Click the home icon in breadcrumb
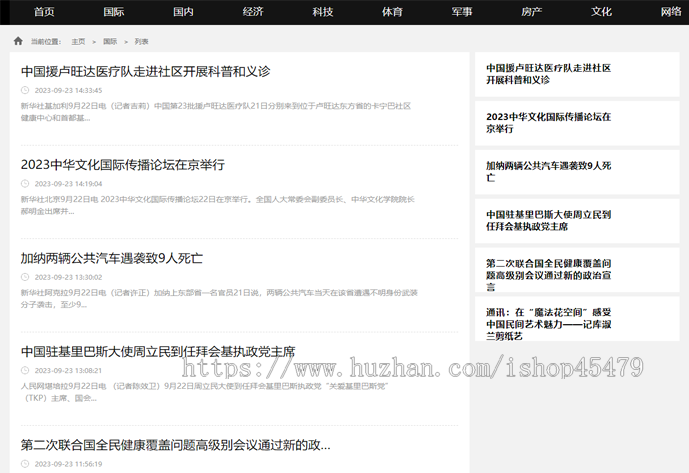Image resolution: width=689 pixels, height=473 pixels. [x=18, y=41]
